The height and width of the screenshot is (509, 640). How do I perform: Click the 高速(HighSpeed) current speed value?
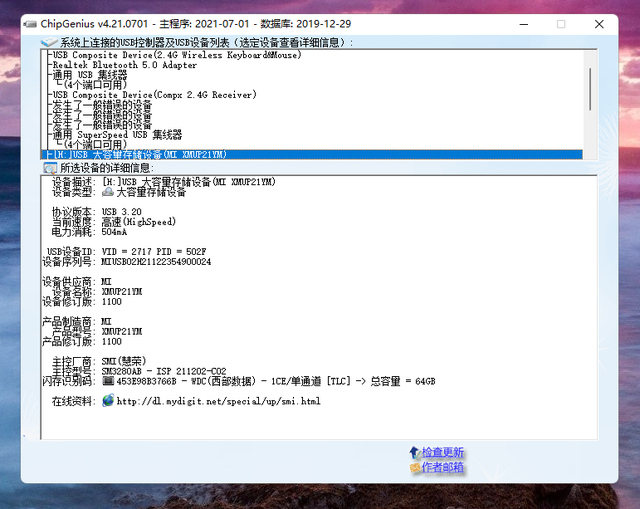[x=139, y=222]
